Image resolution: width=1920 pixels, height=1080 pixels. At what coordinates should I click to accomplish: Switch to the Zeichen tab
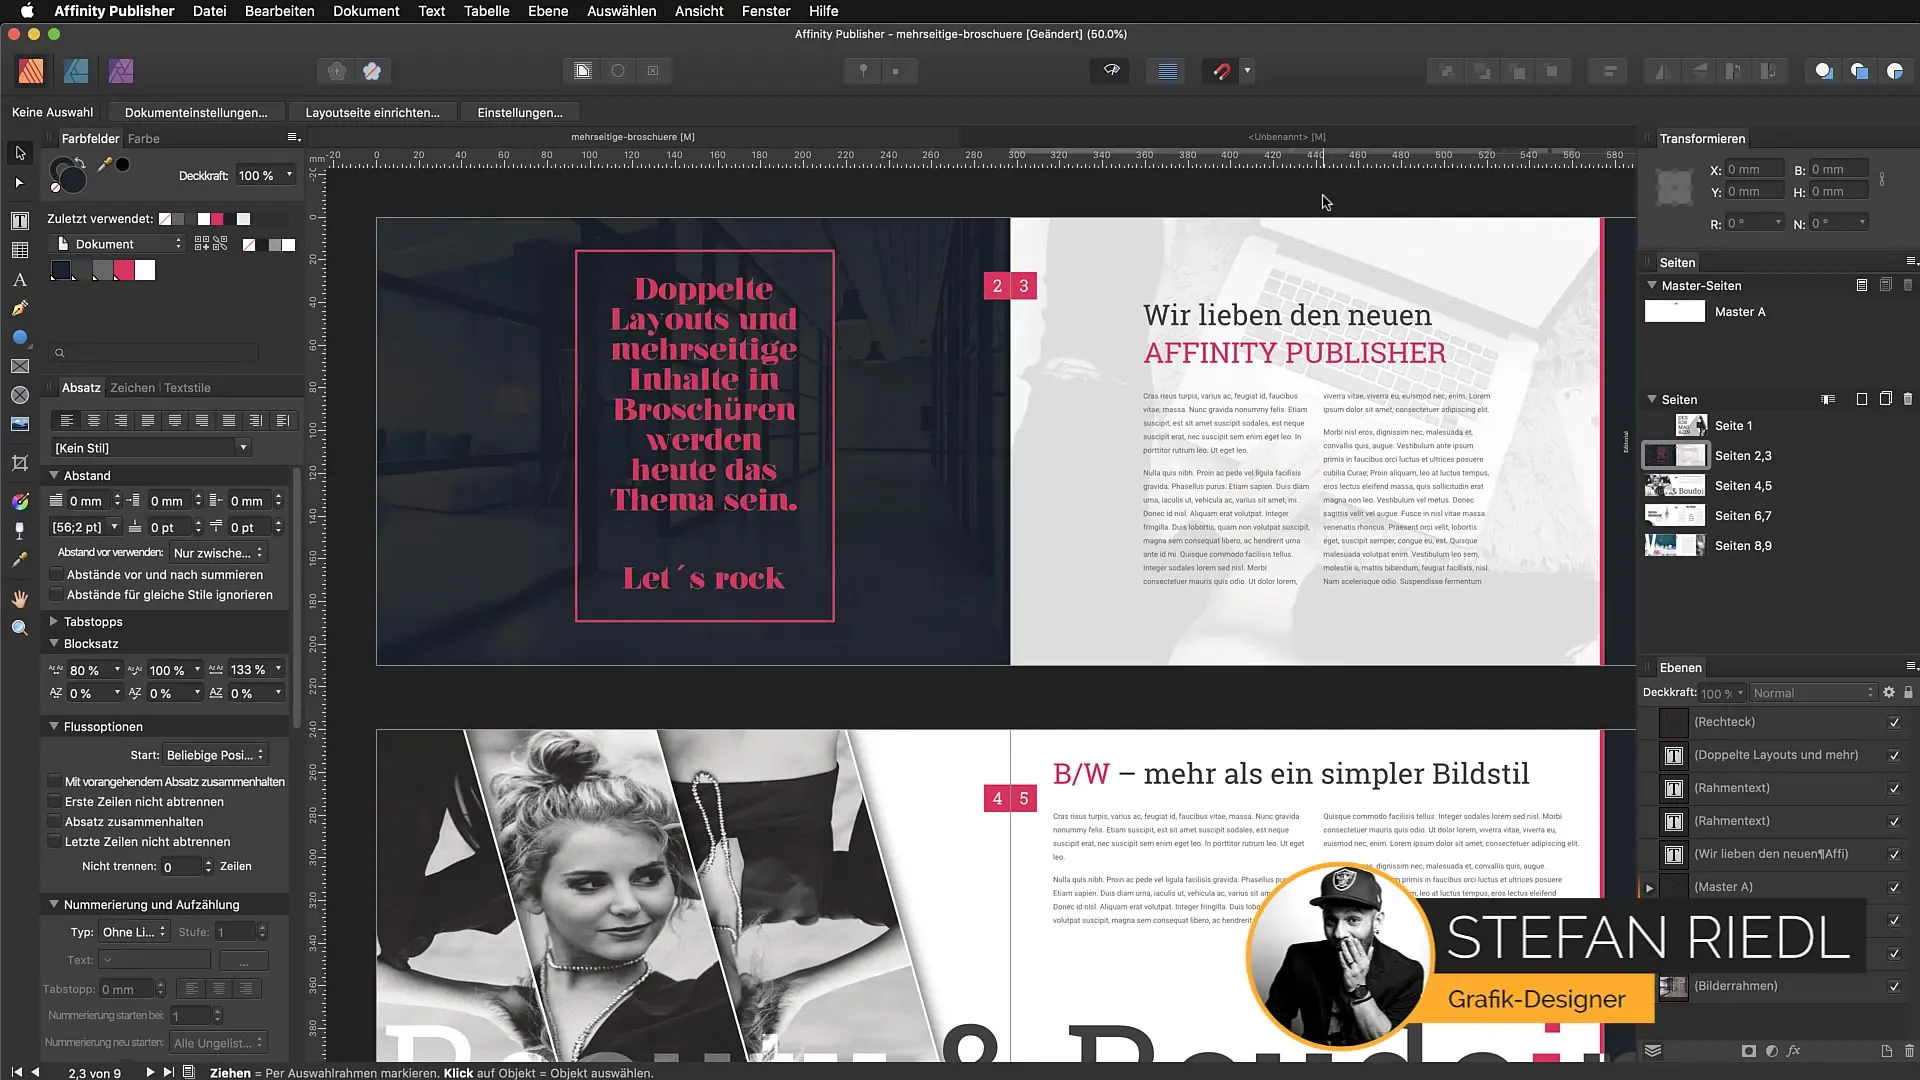(x=132, y=388)
